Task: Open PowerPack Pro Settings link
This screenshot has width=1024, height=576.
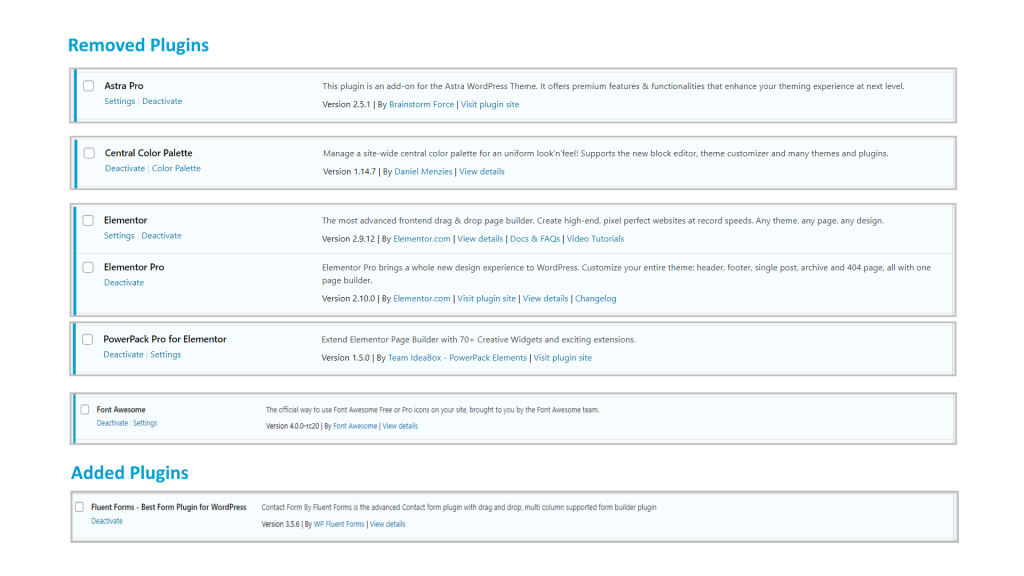Action: click(166, 355)
